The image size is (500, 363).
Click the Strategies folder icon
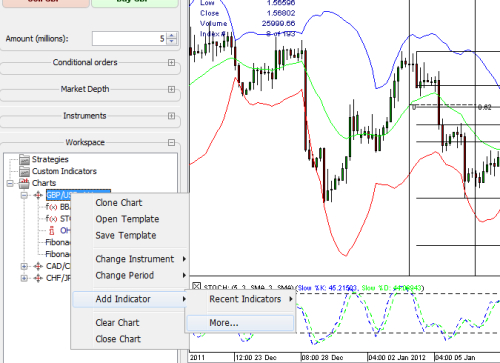coord(24,159)
